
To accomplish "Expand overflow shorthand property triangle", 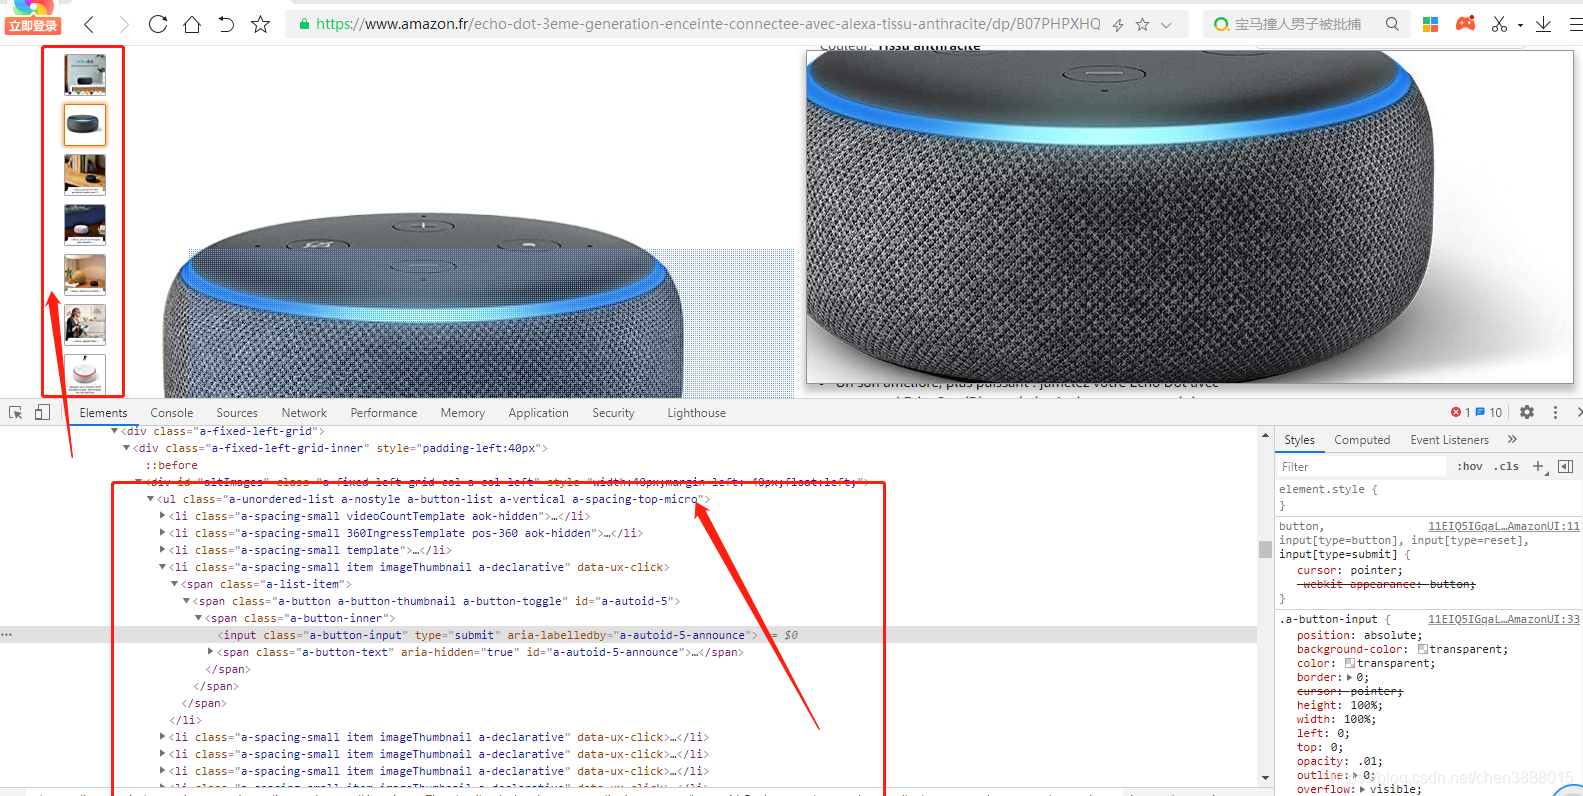I will coord(1363,789).
